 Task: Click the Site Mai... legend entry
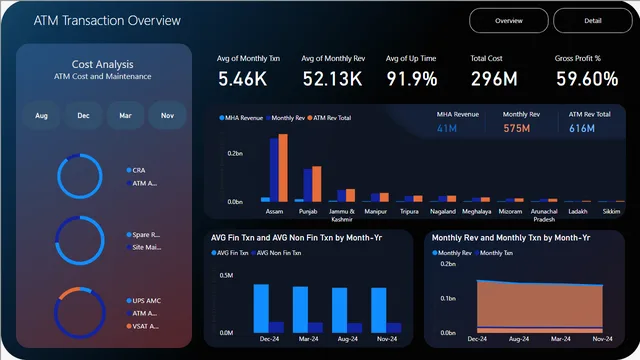(144, 247)
